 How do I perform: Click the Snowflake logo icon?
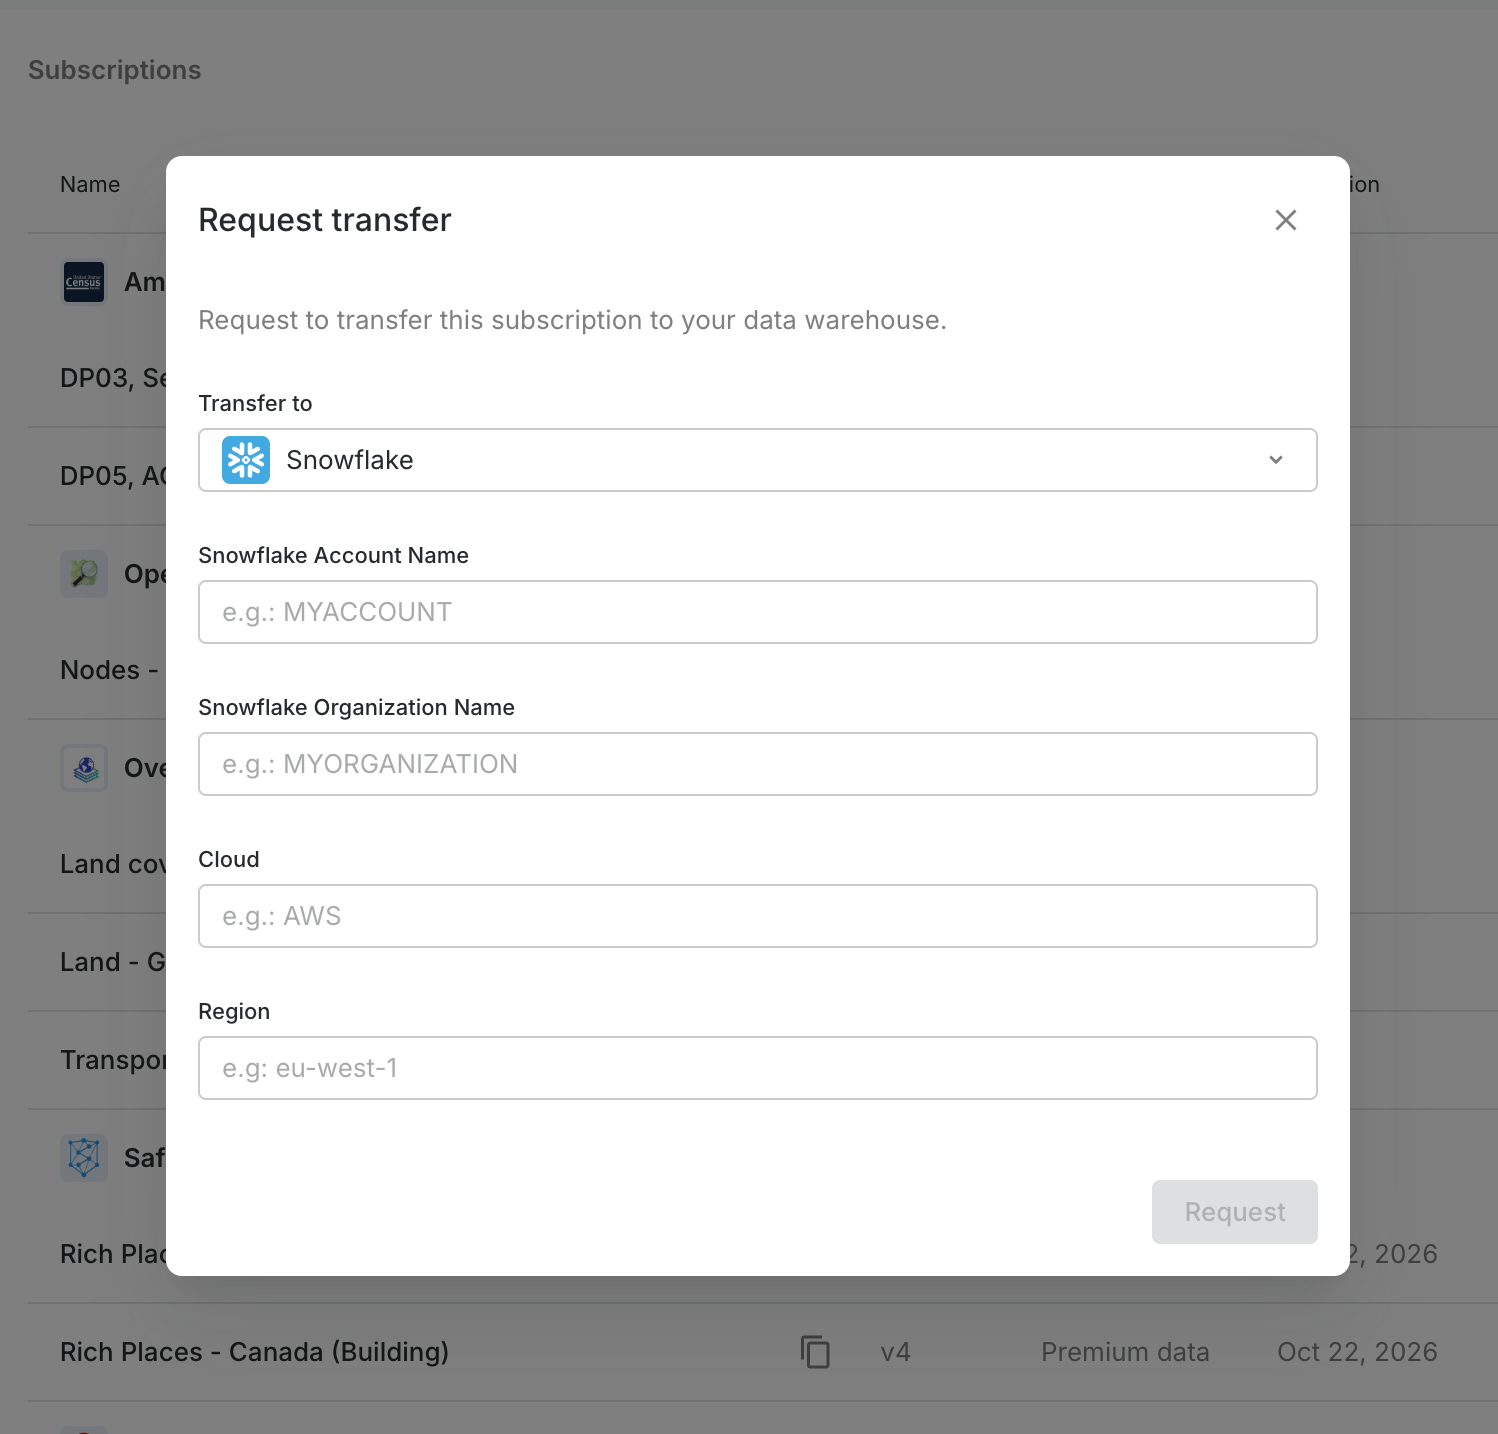click(246, 460)
